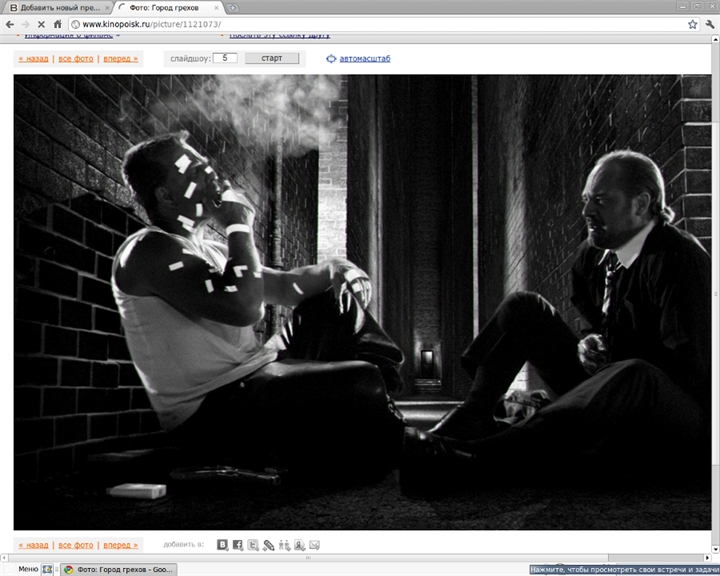Open the bottom 'все фото' link
The image size is (720, 576).
coord(76,545)
